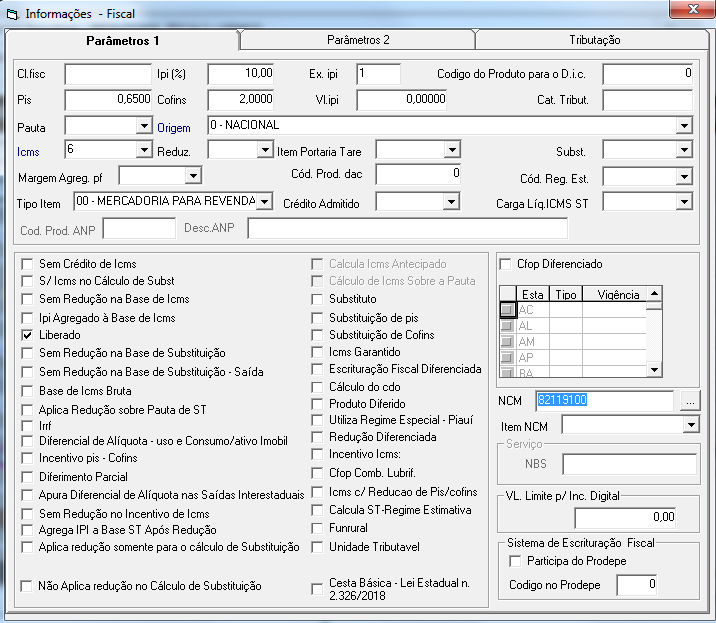Switch to the Parâmetros 2 tab
This screenshot has width=716, height=623.
tap(358, 40)
